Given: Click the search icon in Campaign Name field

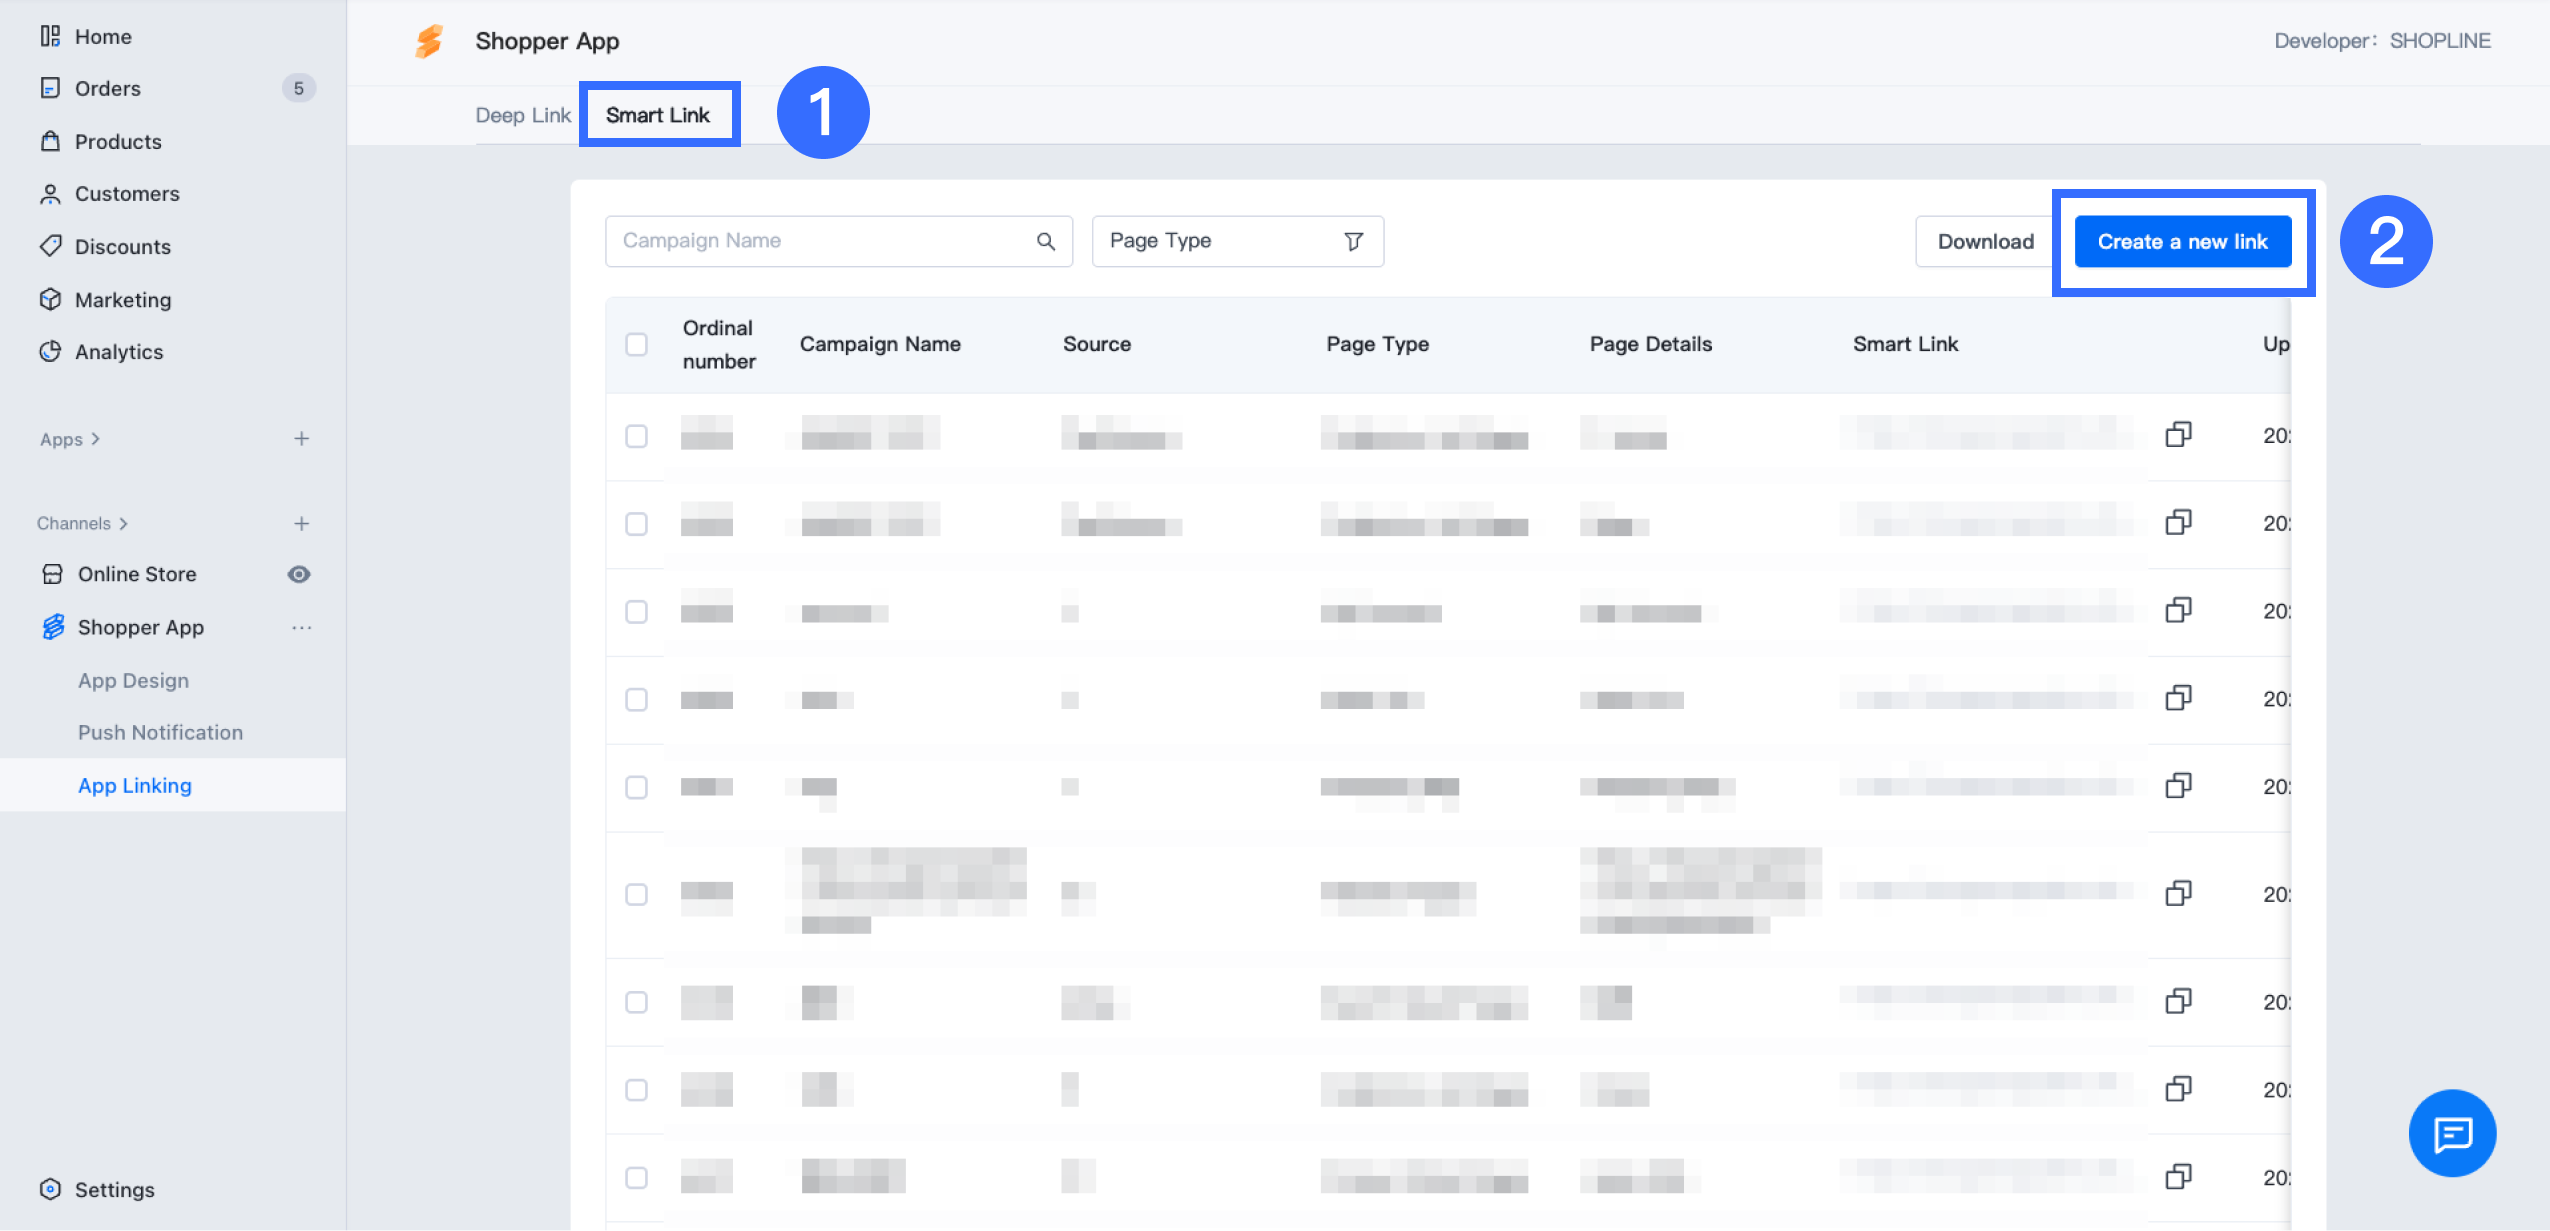Looking at the screenshot, I should (1046, 241).
